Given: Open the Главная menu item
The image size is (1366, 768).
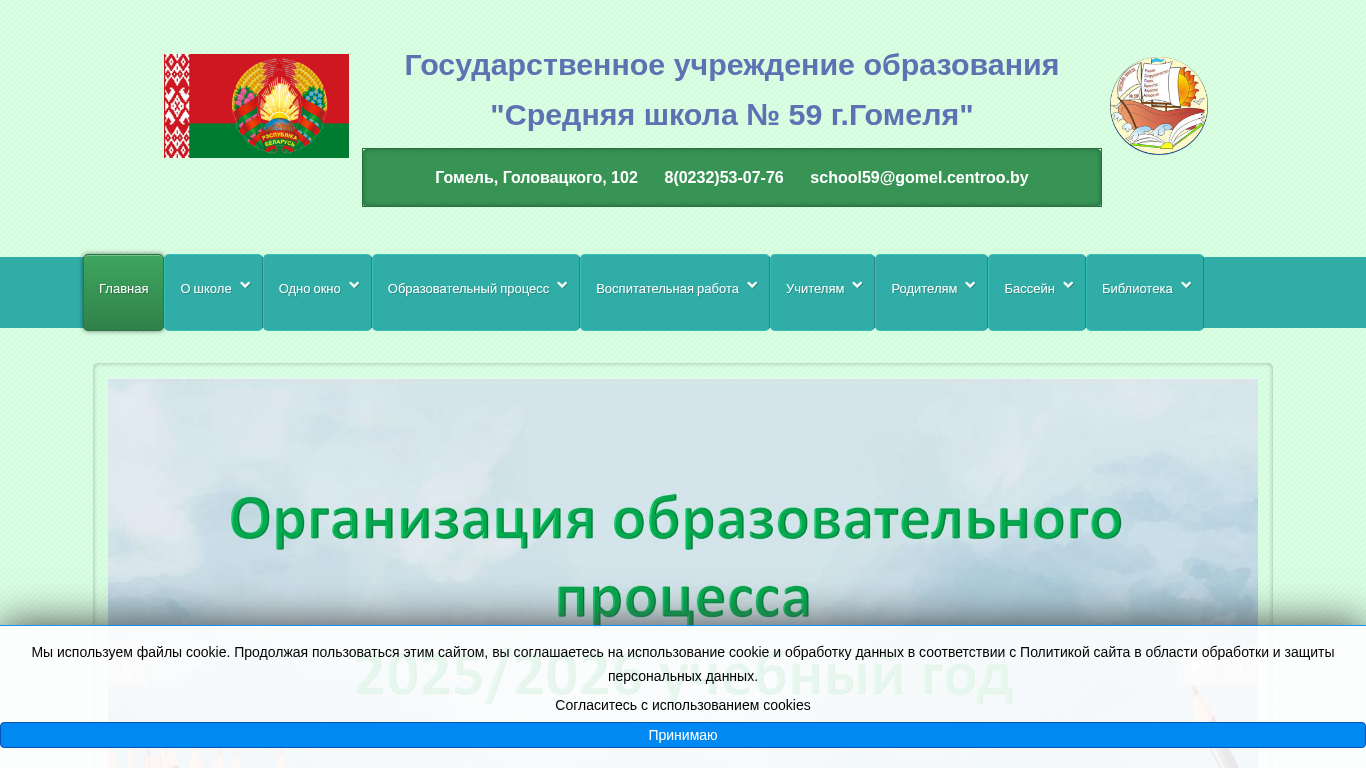Looking at the screenshot, I should pyautogui.click(x=123, y=292).
